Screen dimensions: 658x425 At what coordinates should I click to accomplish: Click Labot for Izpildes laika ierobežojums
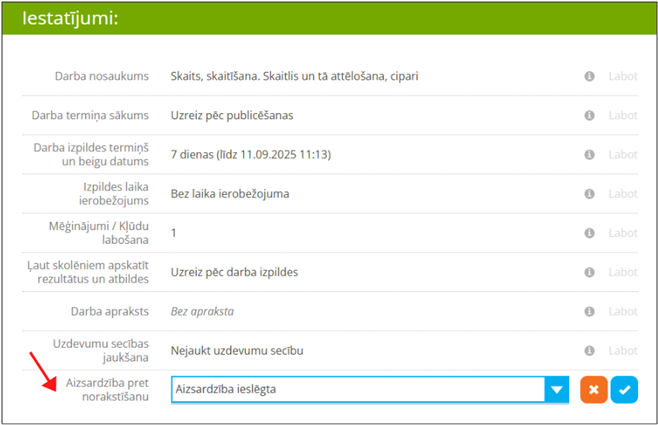(622, 193)
